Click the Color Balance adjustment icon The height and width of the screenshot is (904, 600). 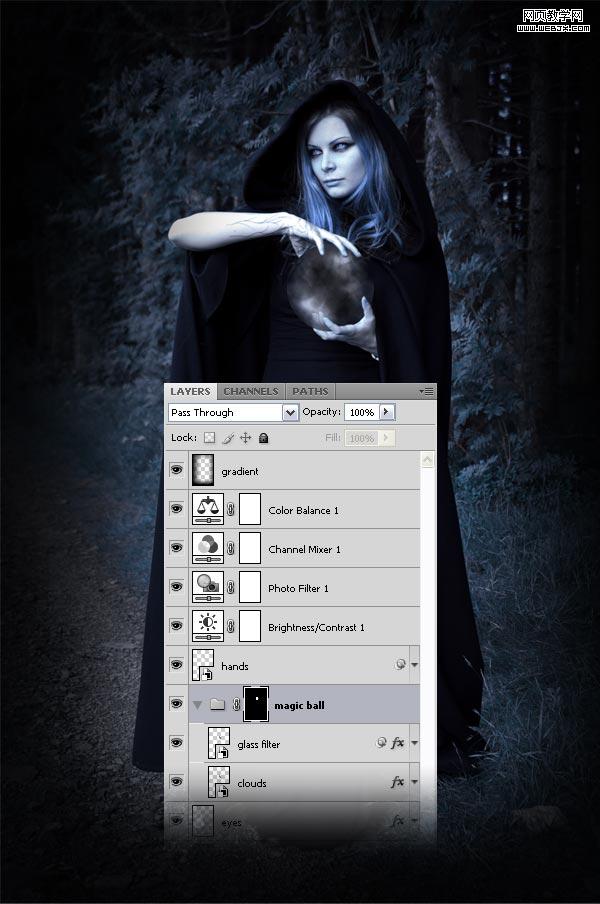208,509
